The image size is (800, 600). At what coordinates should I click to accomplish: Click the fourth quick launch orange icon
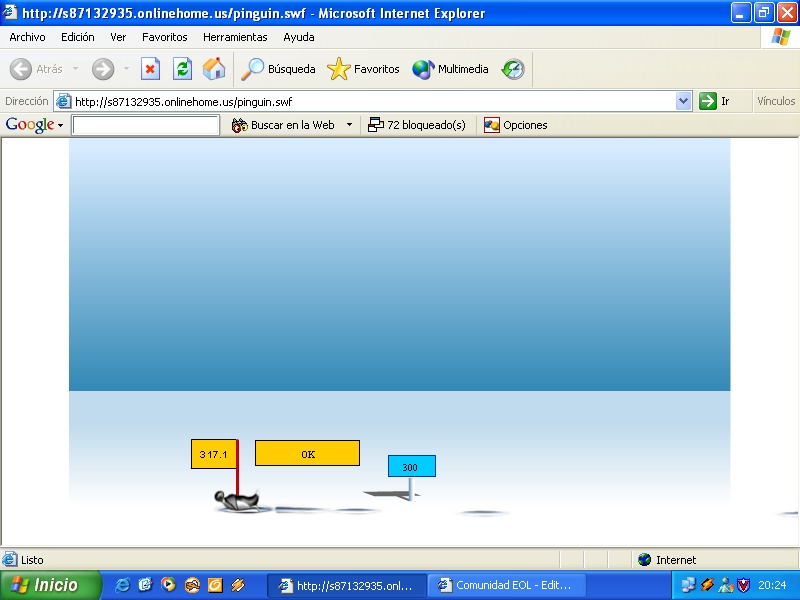pos(192,585)
